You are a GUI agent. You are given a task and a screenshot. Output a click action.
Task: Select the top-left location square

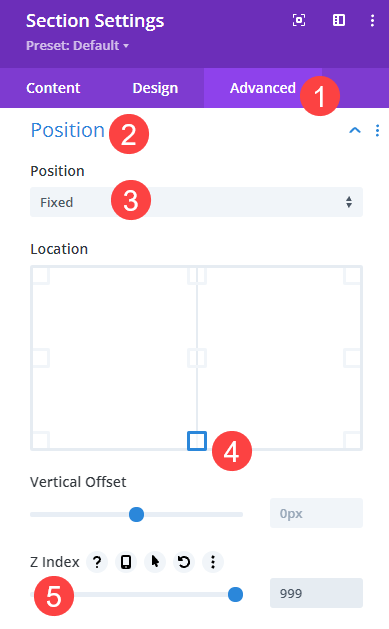(40, 275)
